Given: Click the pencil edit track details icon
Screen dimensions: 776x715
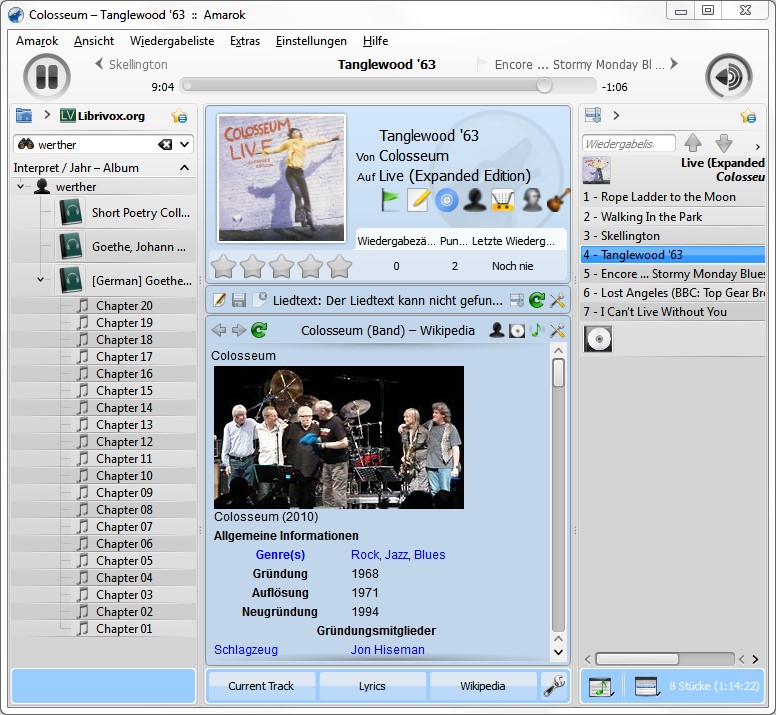Looking at the screenshot, I should pos(418,200).
